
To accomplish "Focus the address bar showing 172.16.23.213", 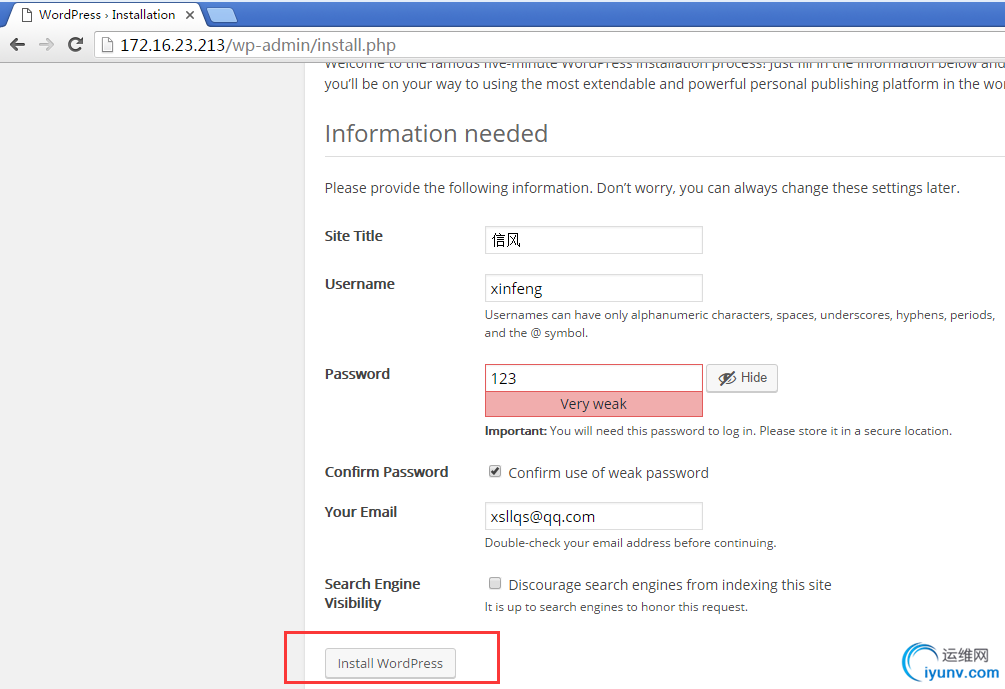I will pyautogui.click(x=551, y=45).
